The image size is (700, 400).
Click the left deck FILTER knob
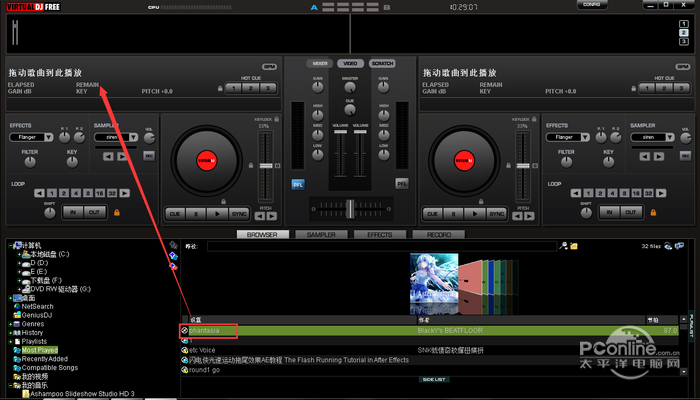(30, 162)
